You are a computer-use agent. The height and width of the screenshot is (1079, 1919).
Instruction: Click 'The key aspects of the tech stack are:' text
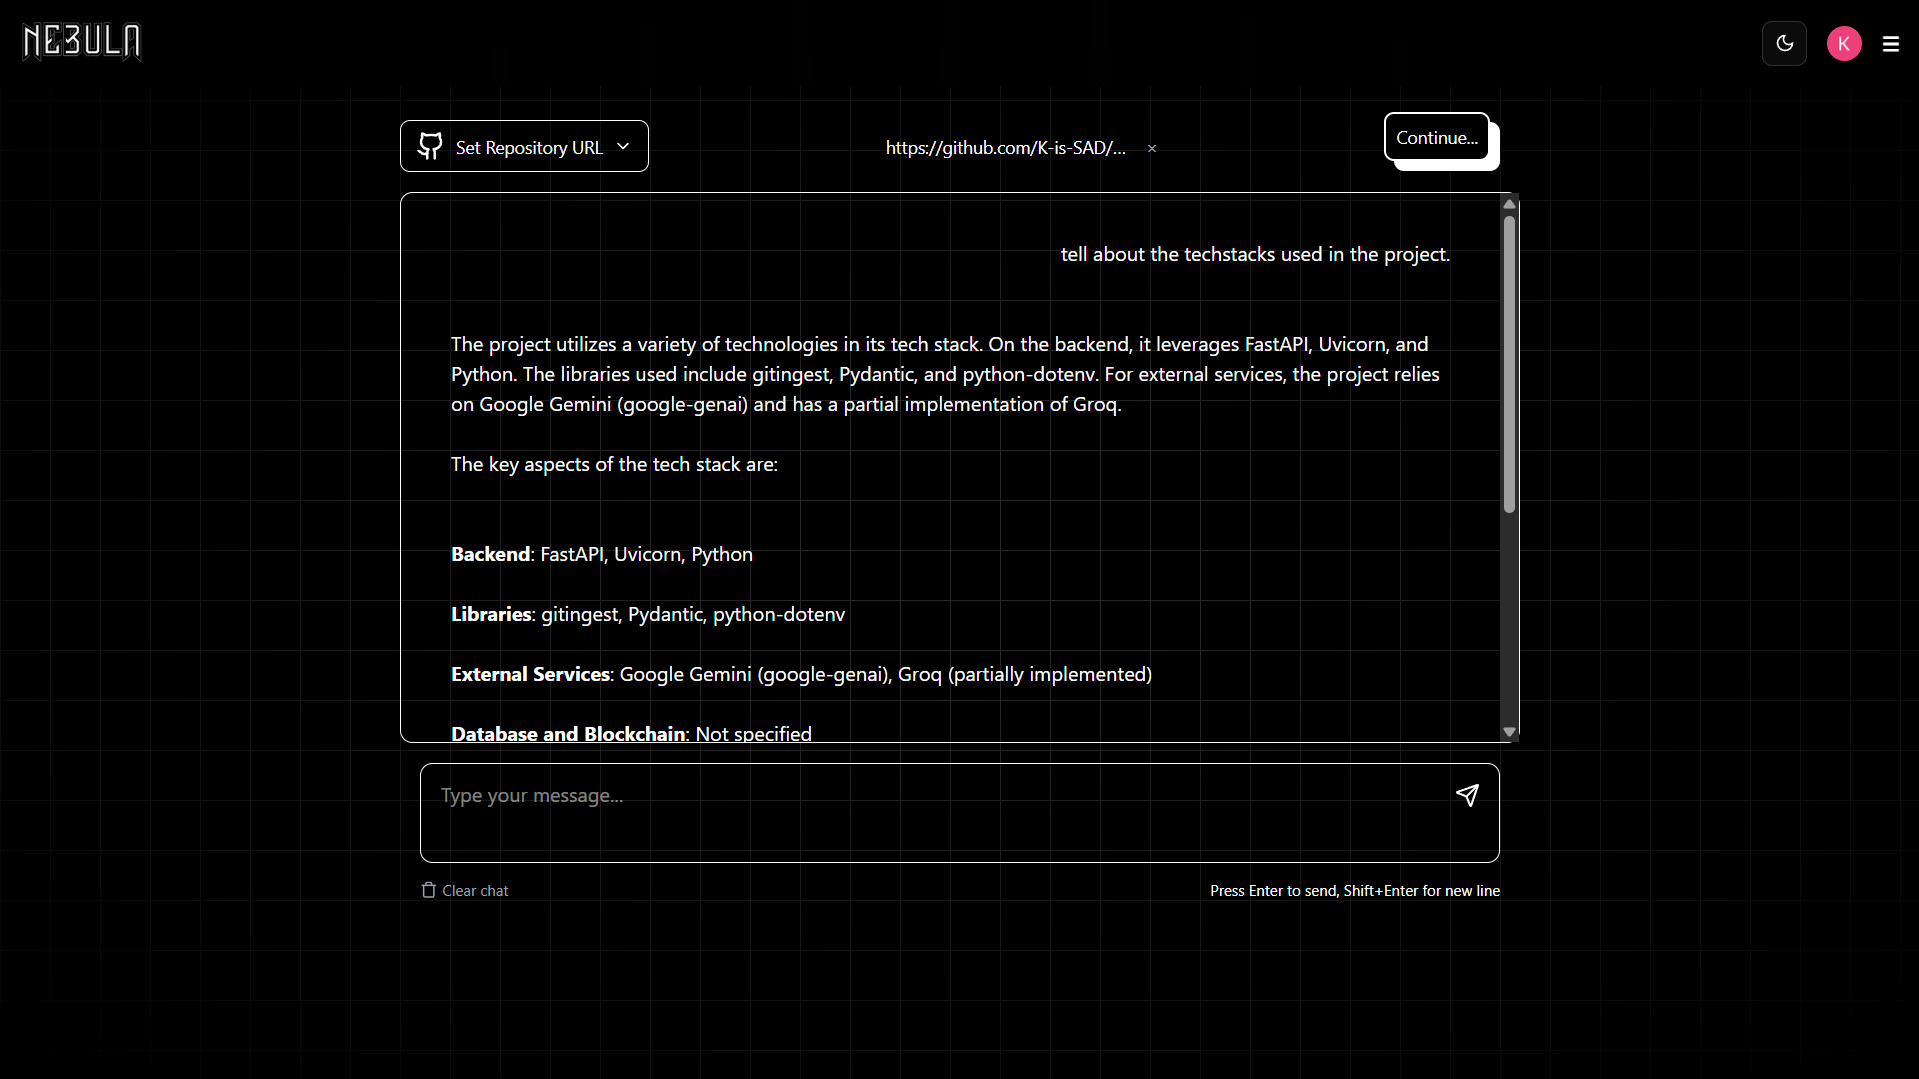click(x=614, y=464)
